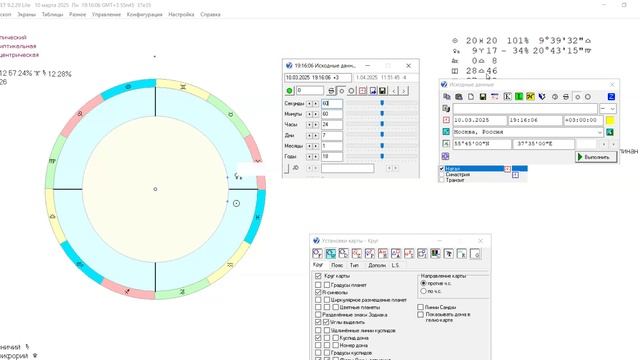This screenshot has height=360, width=640.
Task: Click the copy icon at left of Исходные данные toolbar
Action: pos(447,97)
